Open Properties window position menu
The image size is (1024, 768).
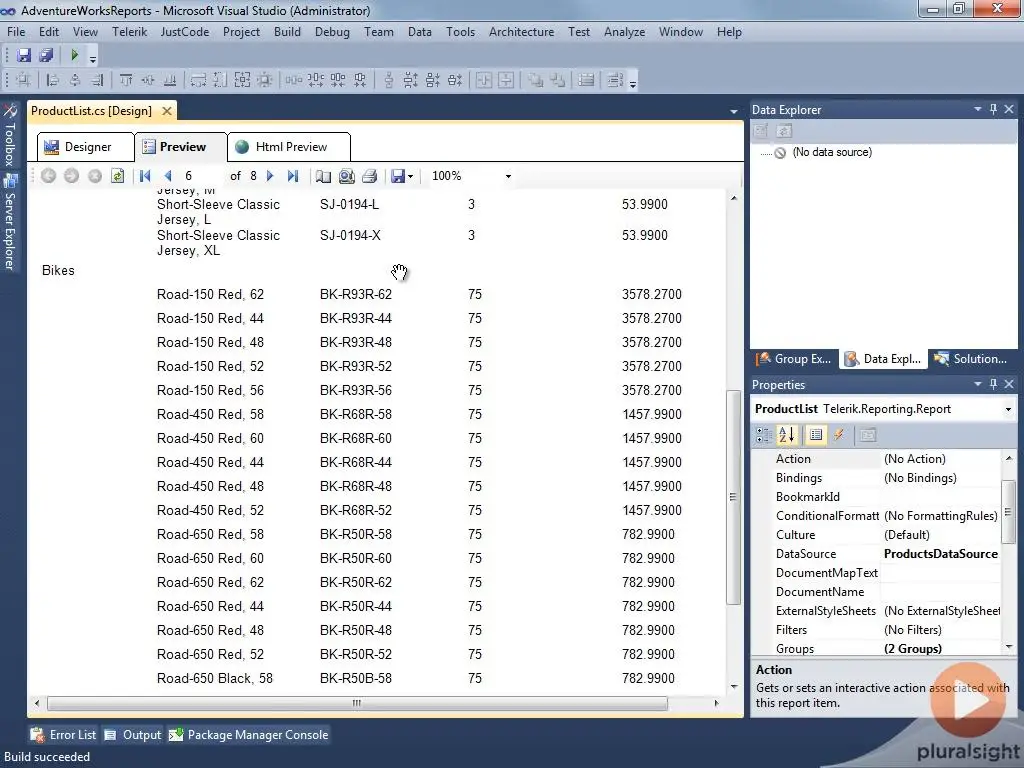coord(978,384)
